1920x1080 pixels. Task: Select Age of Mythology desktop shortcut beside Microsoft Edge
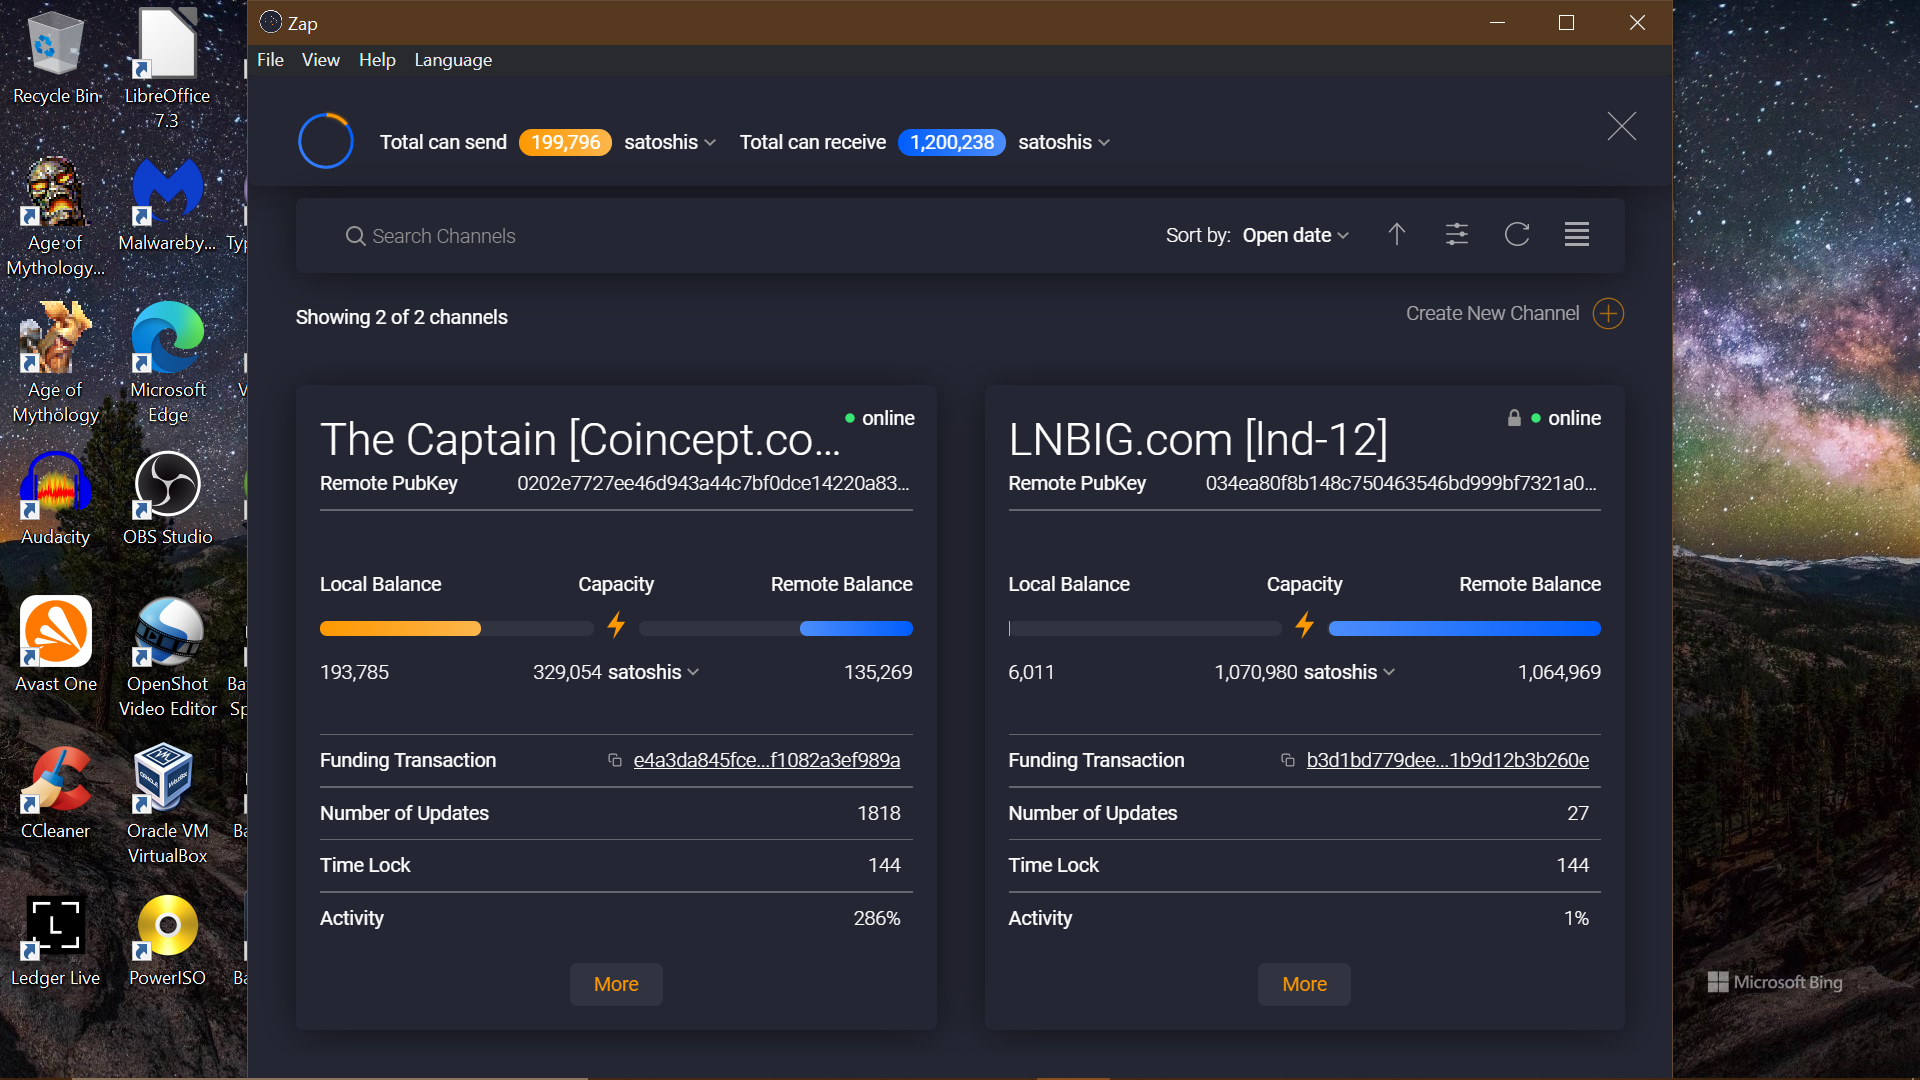[x=55, y=364]
